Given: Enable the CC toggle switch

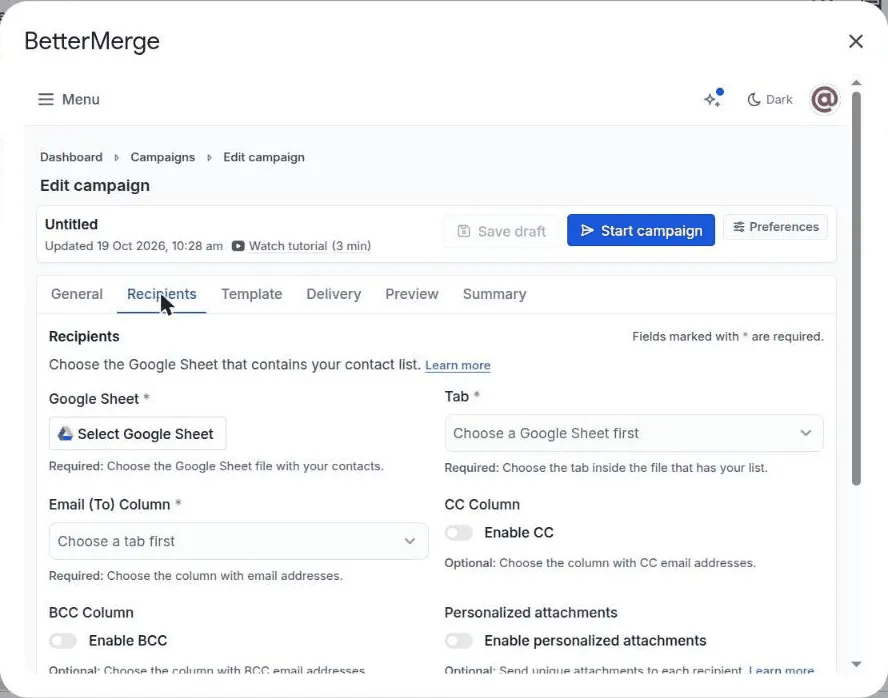Looking at the screenshot, I should 459,533.
